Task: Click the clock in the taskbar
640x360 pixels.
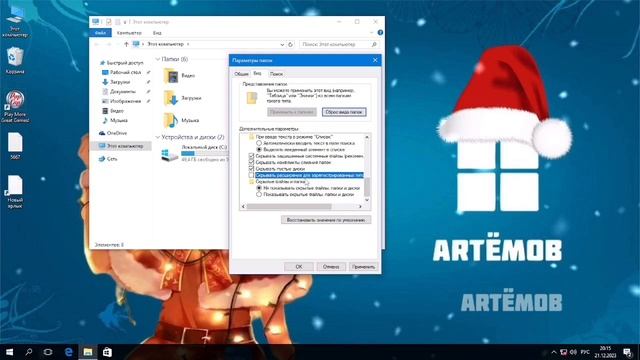Action: pos(605,352)
